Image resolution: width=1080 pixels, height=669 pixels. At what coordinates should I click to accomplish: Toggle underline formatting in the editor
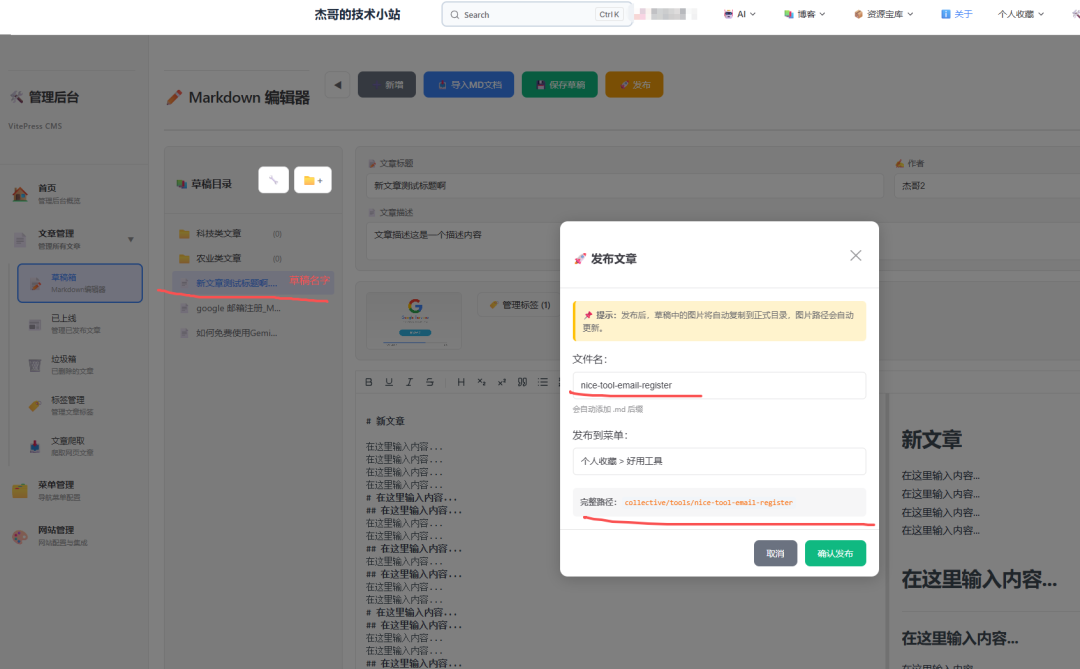click(x=389, y=382)
